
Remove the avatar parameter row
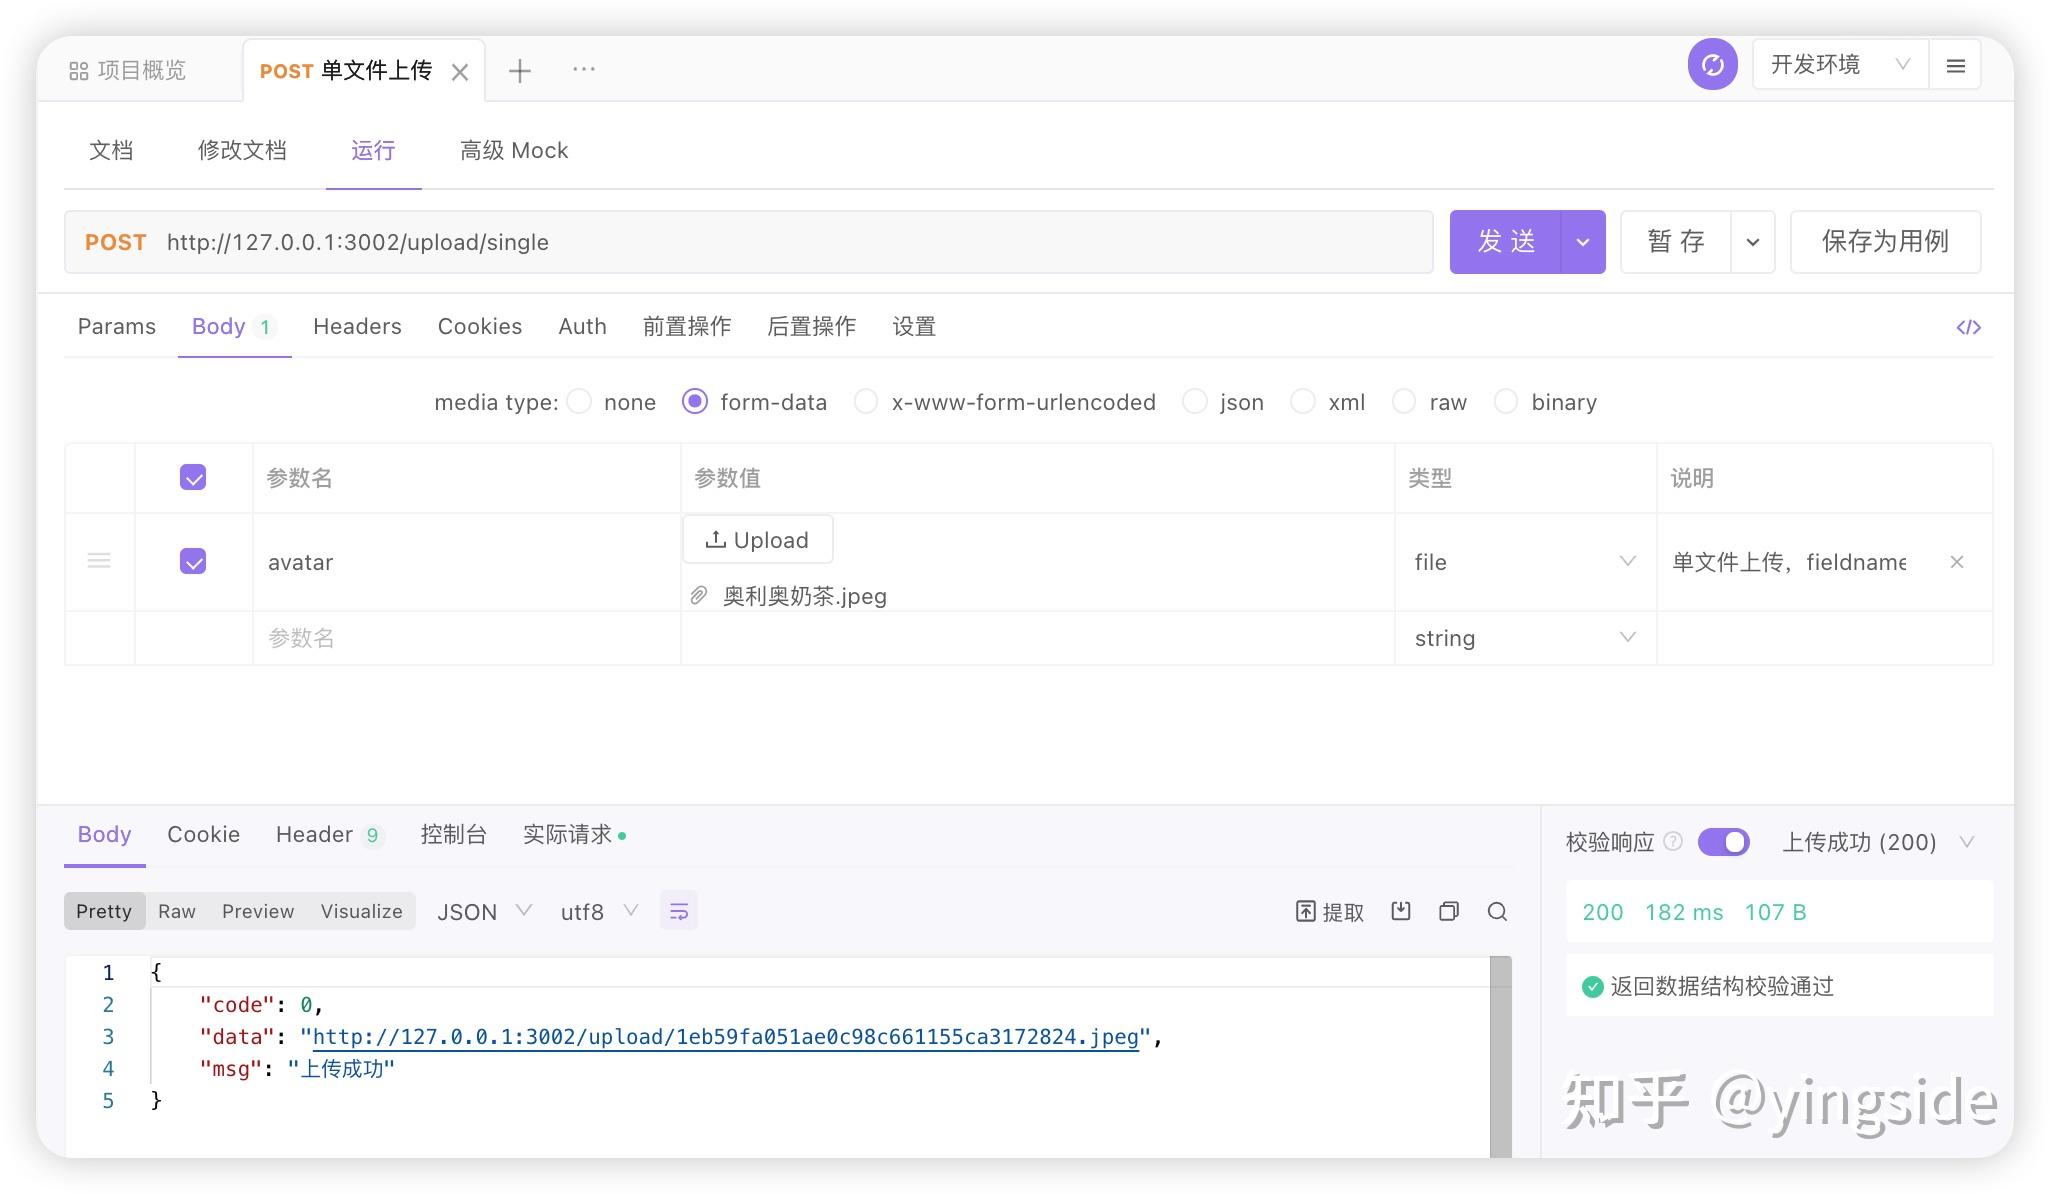click(1957, 562)
